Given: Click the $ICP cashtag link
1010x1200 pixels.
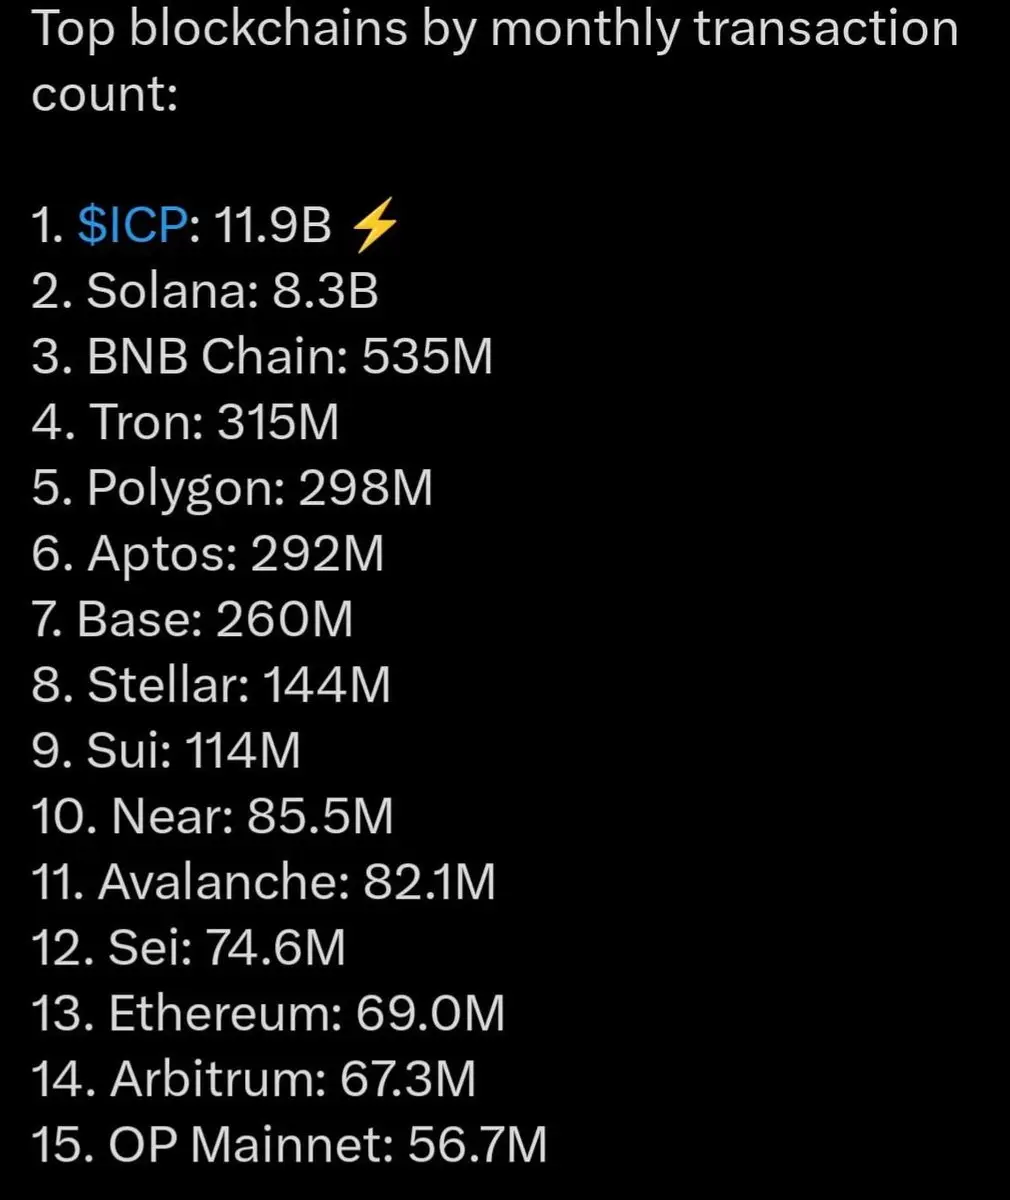Looking at the screenshot, I should click(132, 227).
